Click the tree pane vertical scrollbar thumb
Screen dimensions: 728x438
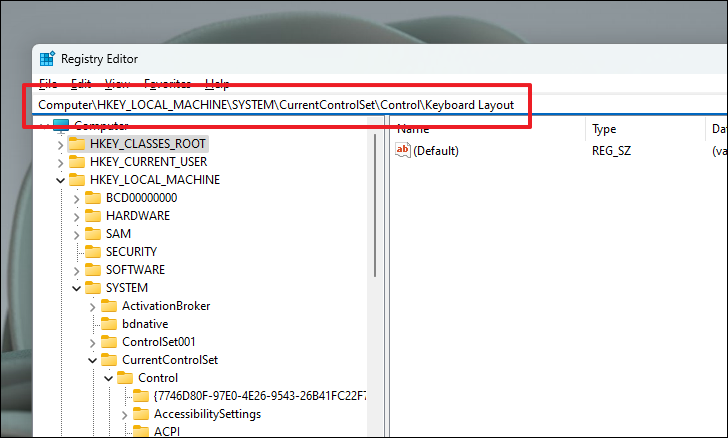[375, 206]
